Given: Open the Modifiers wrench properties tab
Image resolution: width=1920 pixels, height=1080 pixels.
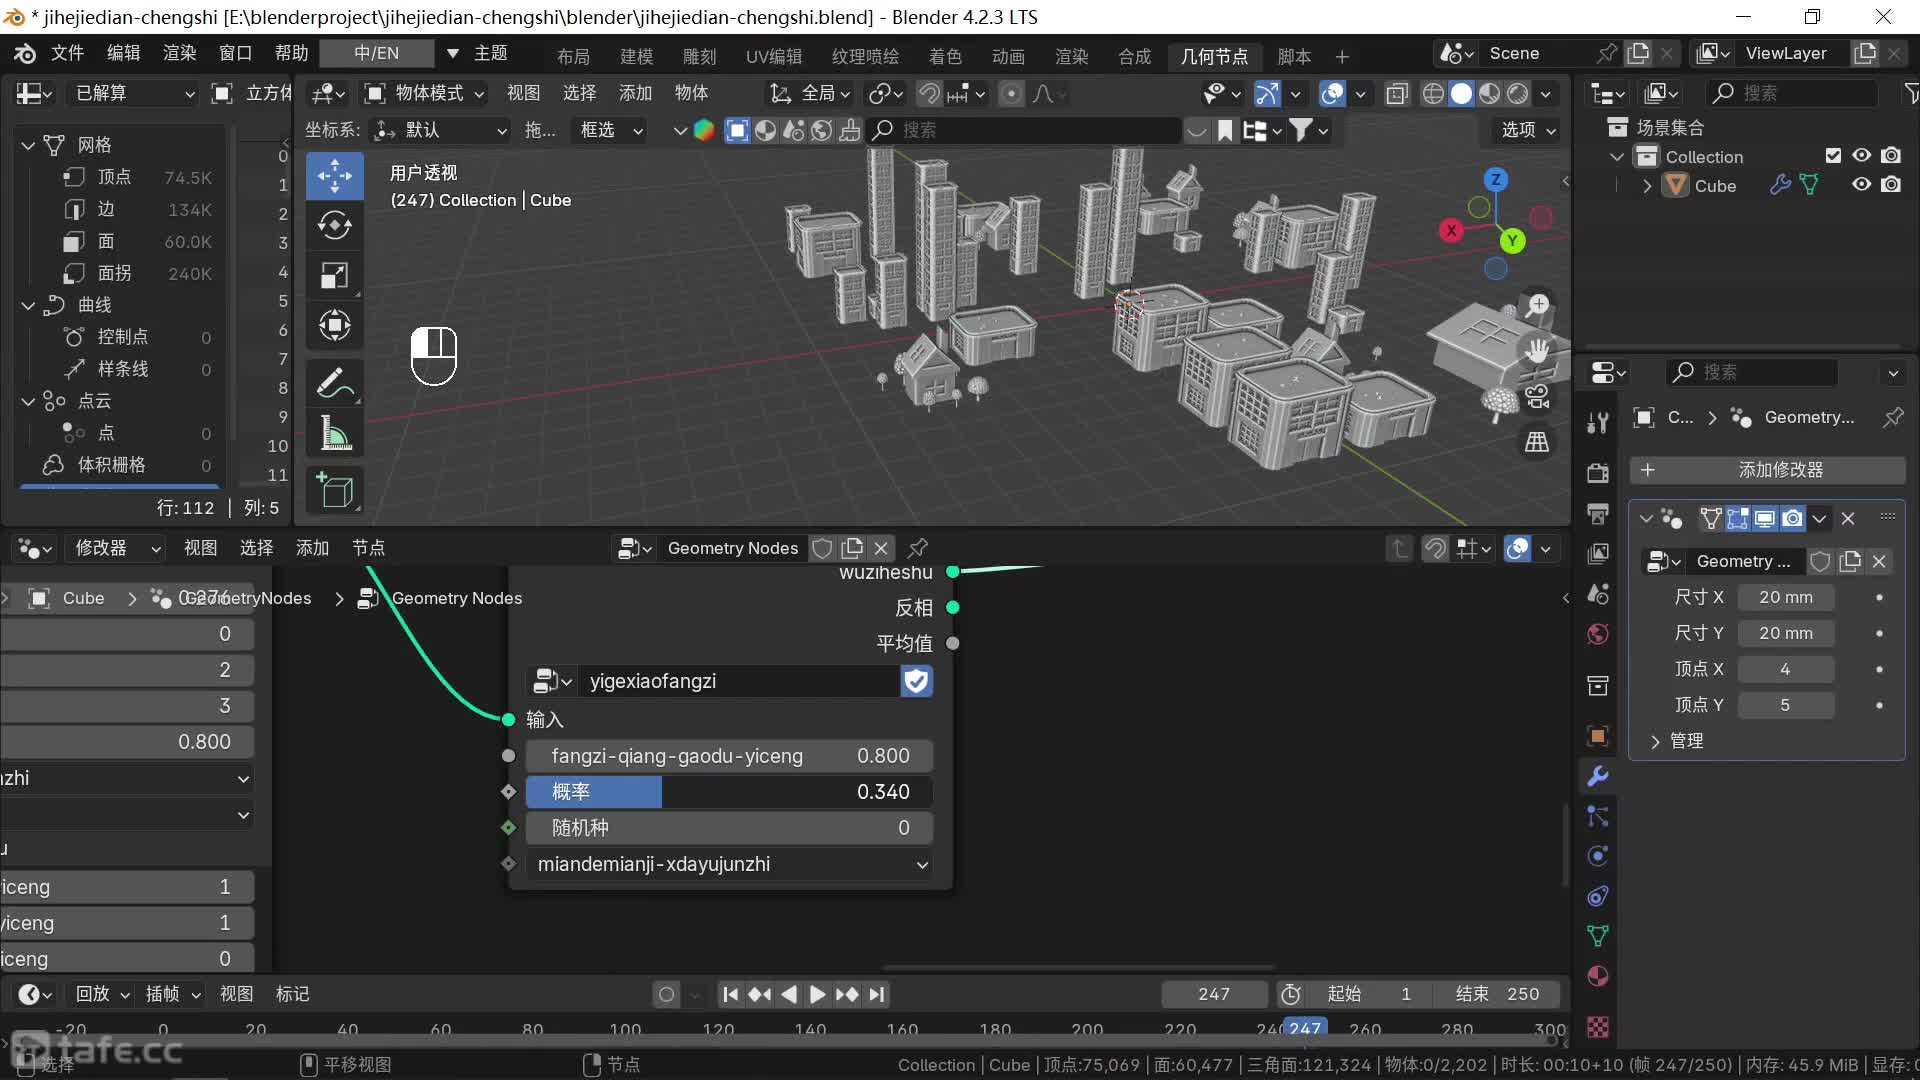Looking at the screenshot, I should (1598, 775).
